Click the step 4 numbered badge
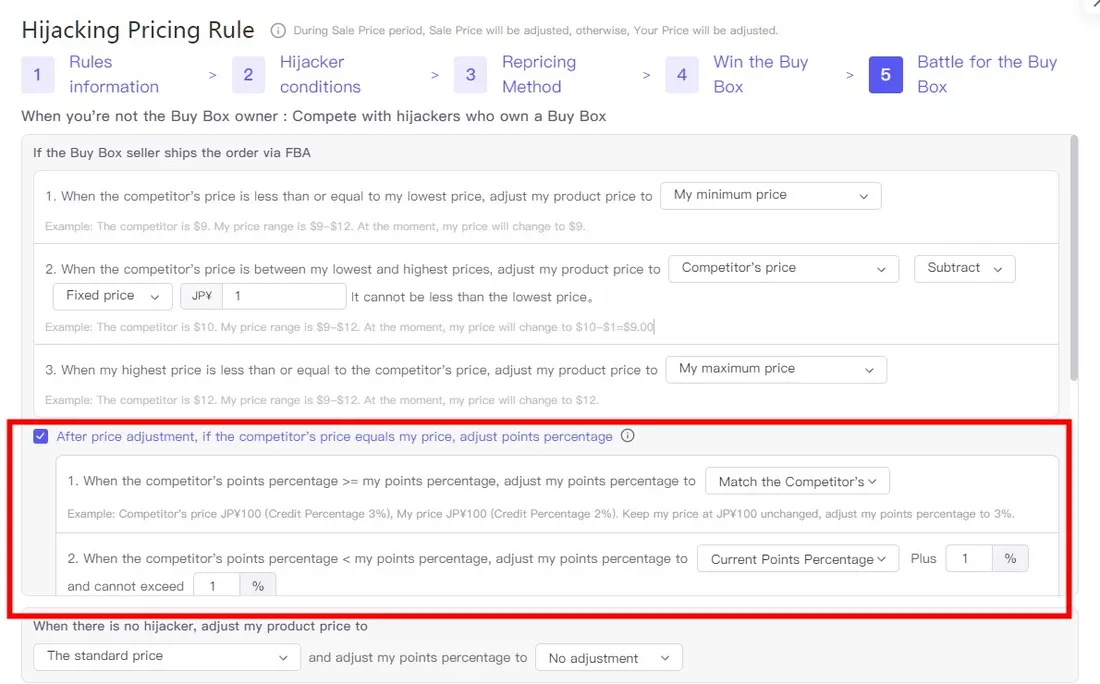Viewport: 1100px width, 684px height. [x=681, y=74]
